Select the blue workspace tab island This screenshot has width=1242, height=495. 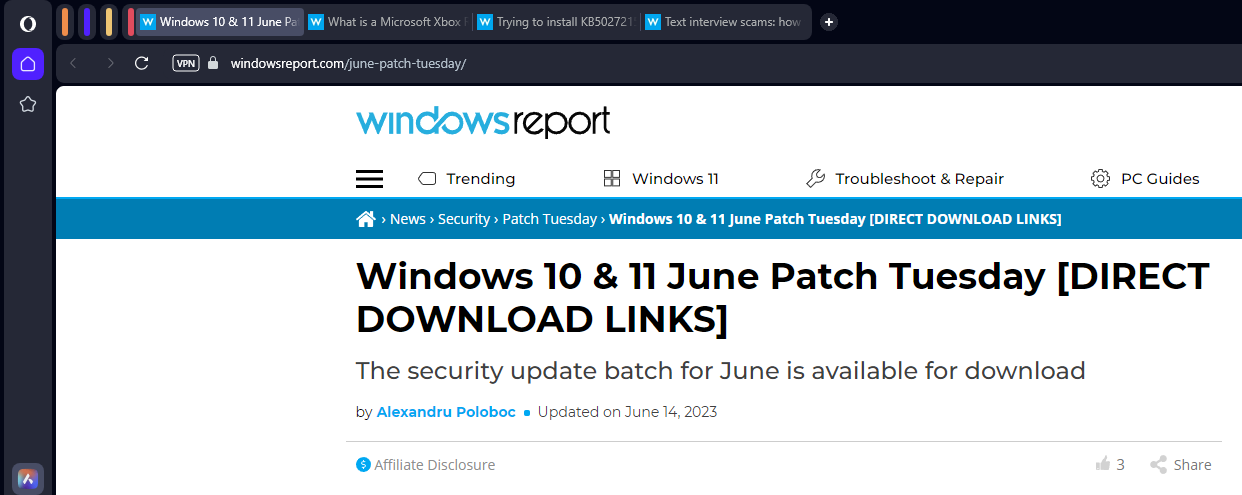click(87, 21)
